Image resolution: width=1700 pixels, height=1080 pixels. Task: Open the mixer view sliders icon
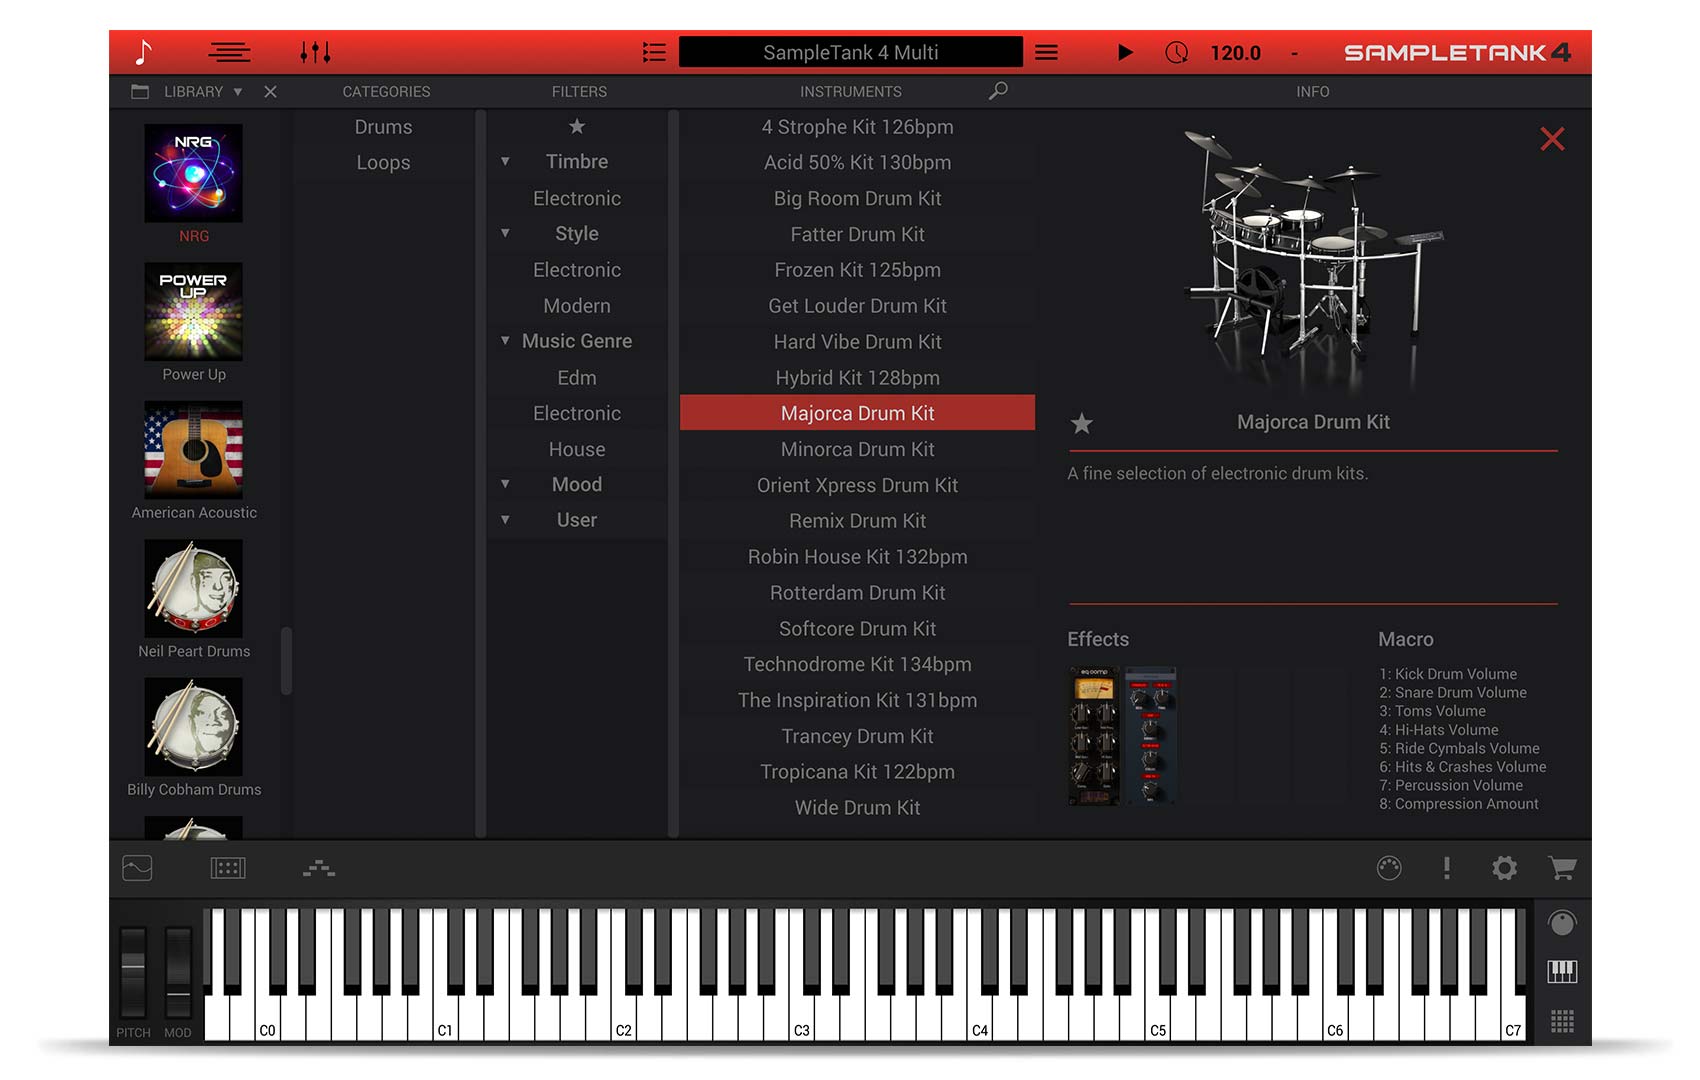[315, 52]
